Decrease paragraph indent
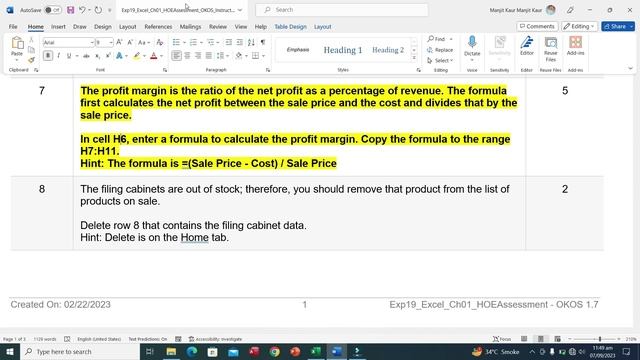Viewport: 640px width, 360px height. coord(229,42)
